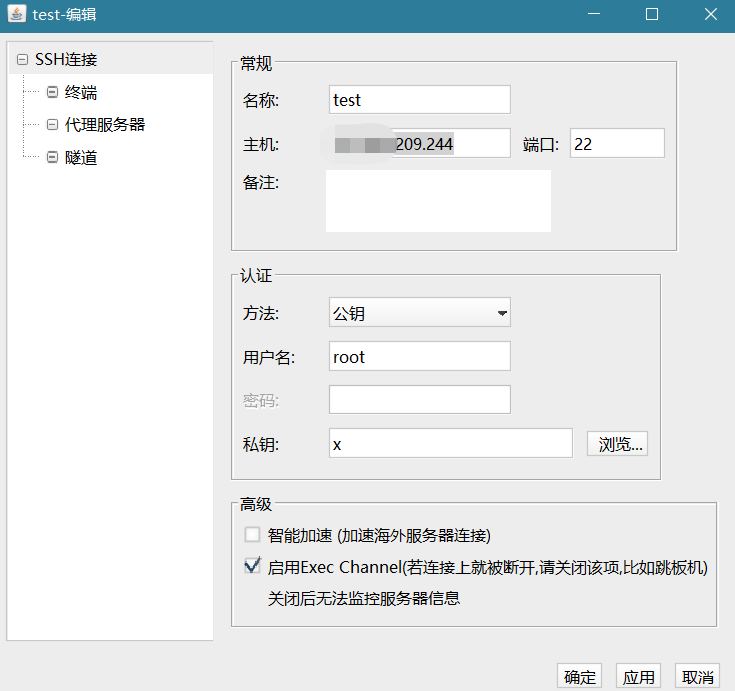The height and width of the screenshot is (691, 735).
Task: Click the 终端 node's tree icon
Action: [x=52, y=92]
